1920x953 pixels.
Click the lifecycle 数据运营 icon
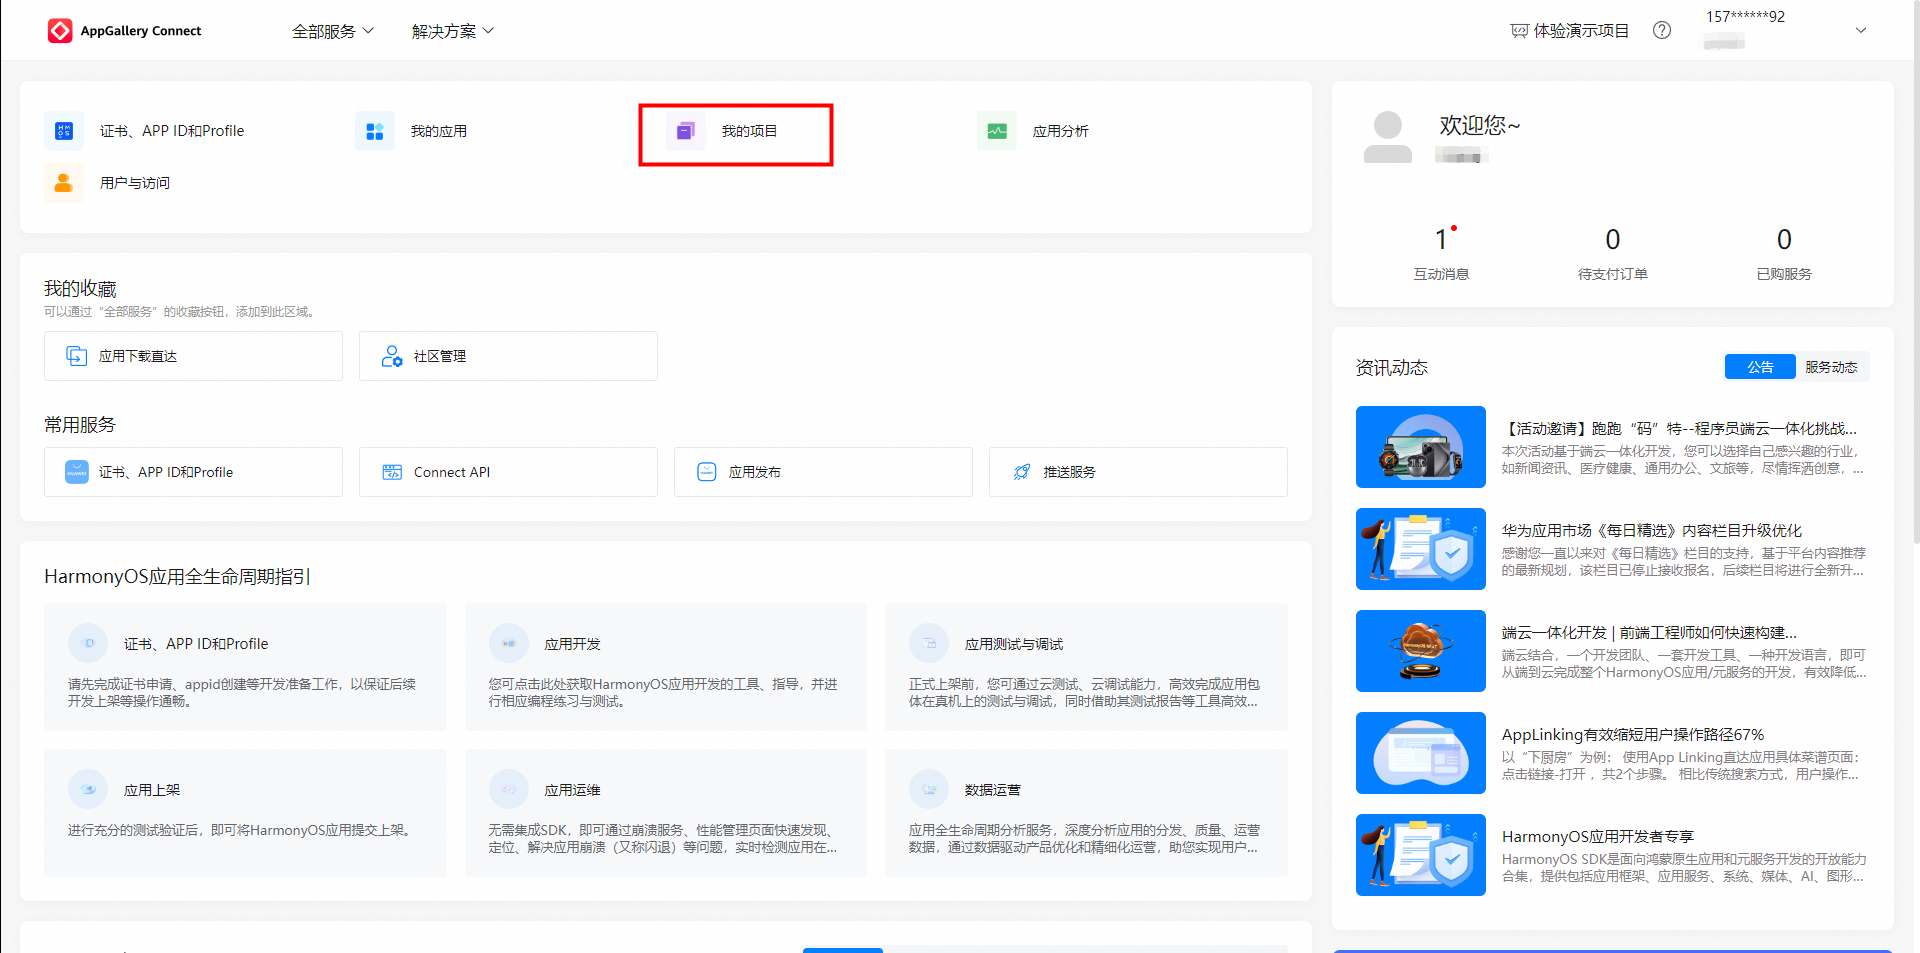coord(929,789)
